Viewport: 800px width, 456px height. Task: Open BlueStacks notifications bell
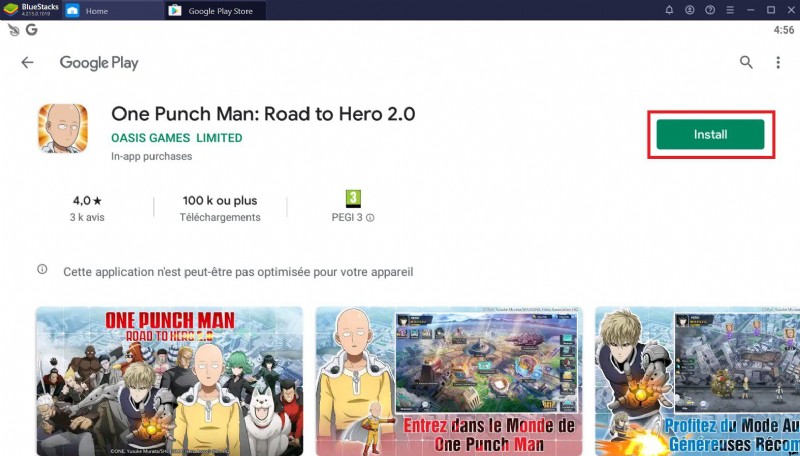(x=669, y=10)
